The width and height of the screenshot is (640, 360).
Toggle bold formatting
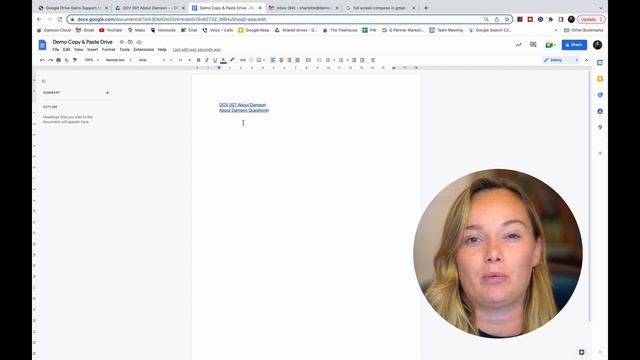coord(199,60)
